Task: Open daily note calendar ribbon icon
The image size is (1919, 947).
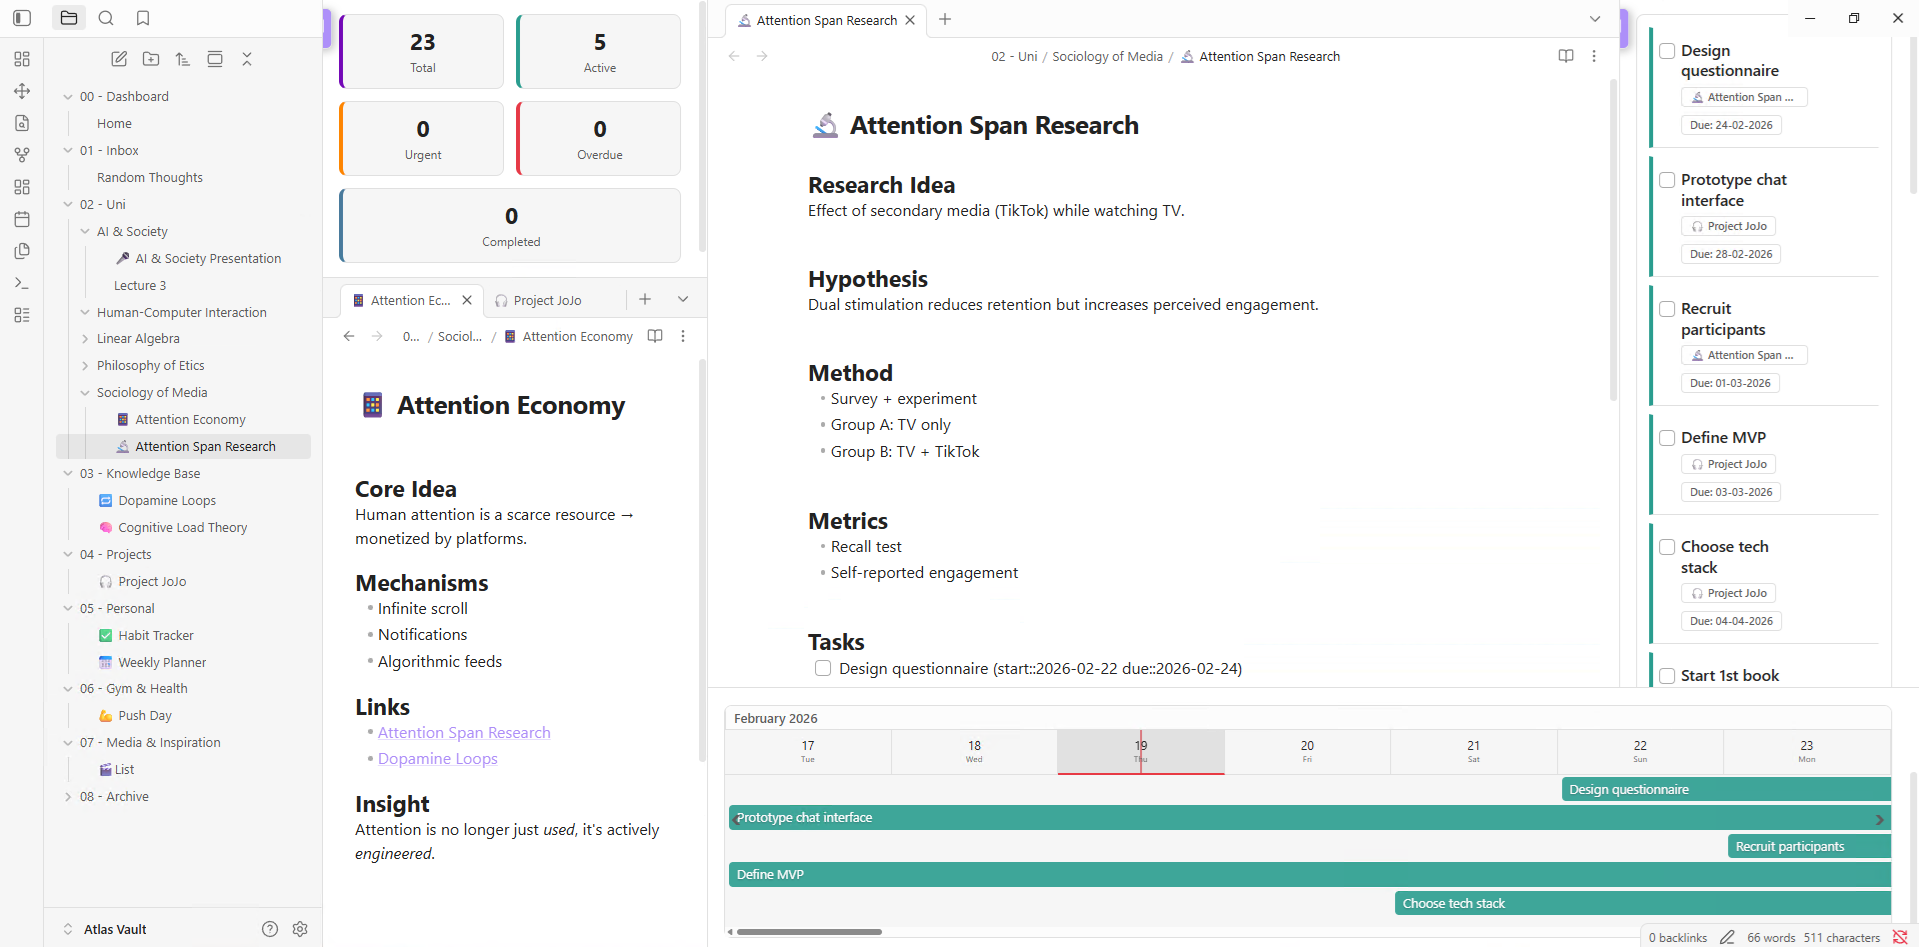Action: [22, 219]
